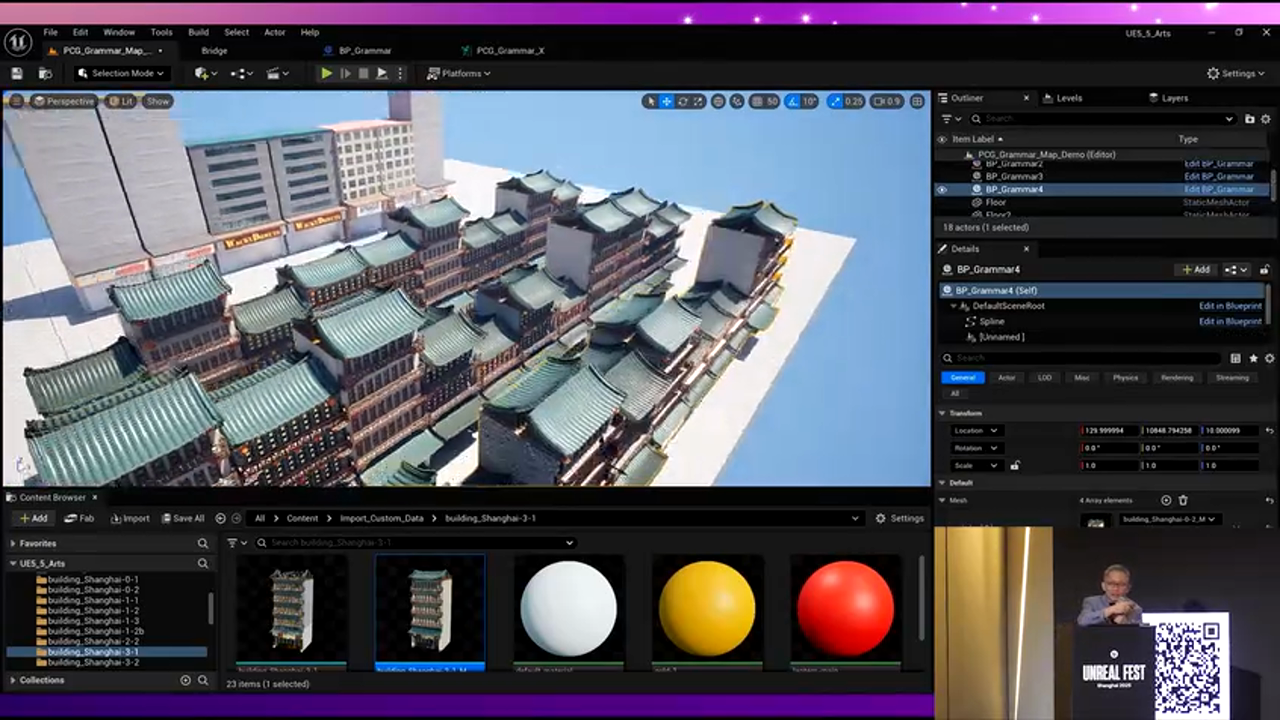
Task: Select building_Shanghai-2-2 folder in tree
Action: (93, 641)
